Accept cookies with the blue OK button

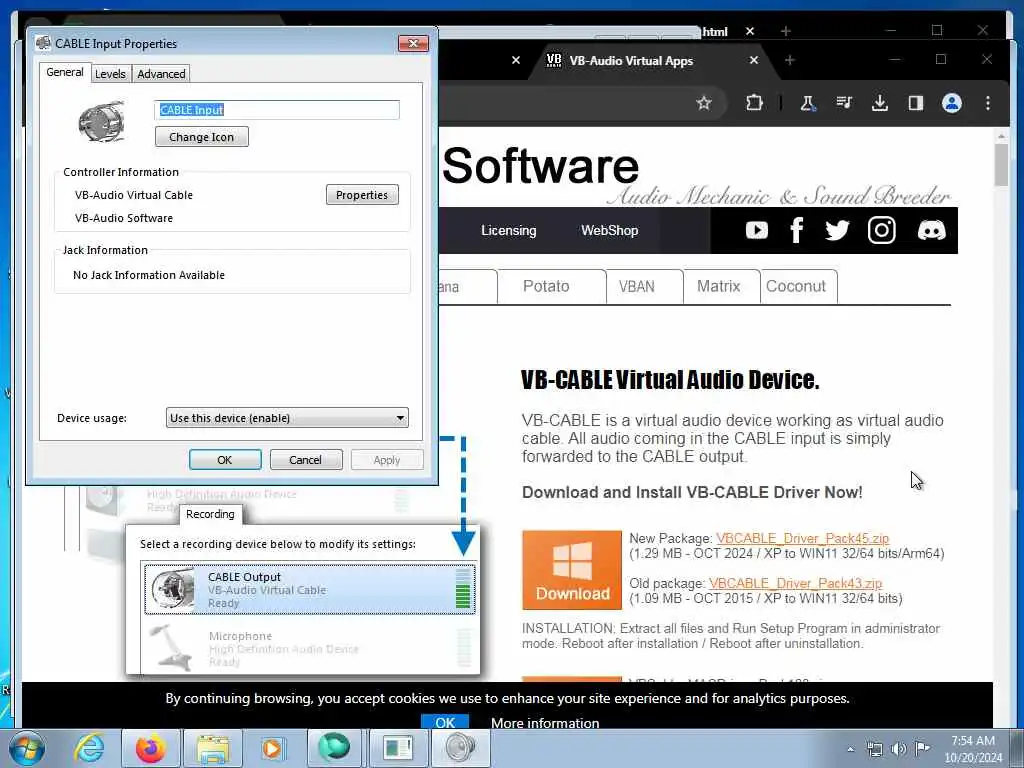445,722
